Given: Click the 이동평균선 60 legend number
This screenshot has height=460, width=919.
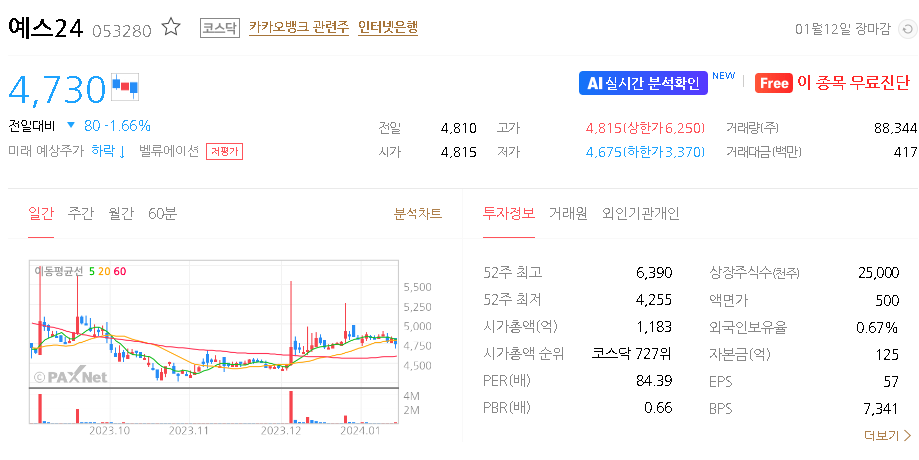Looking at the screenshot, I should tap(120, 271).
